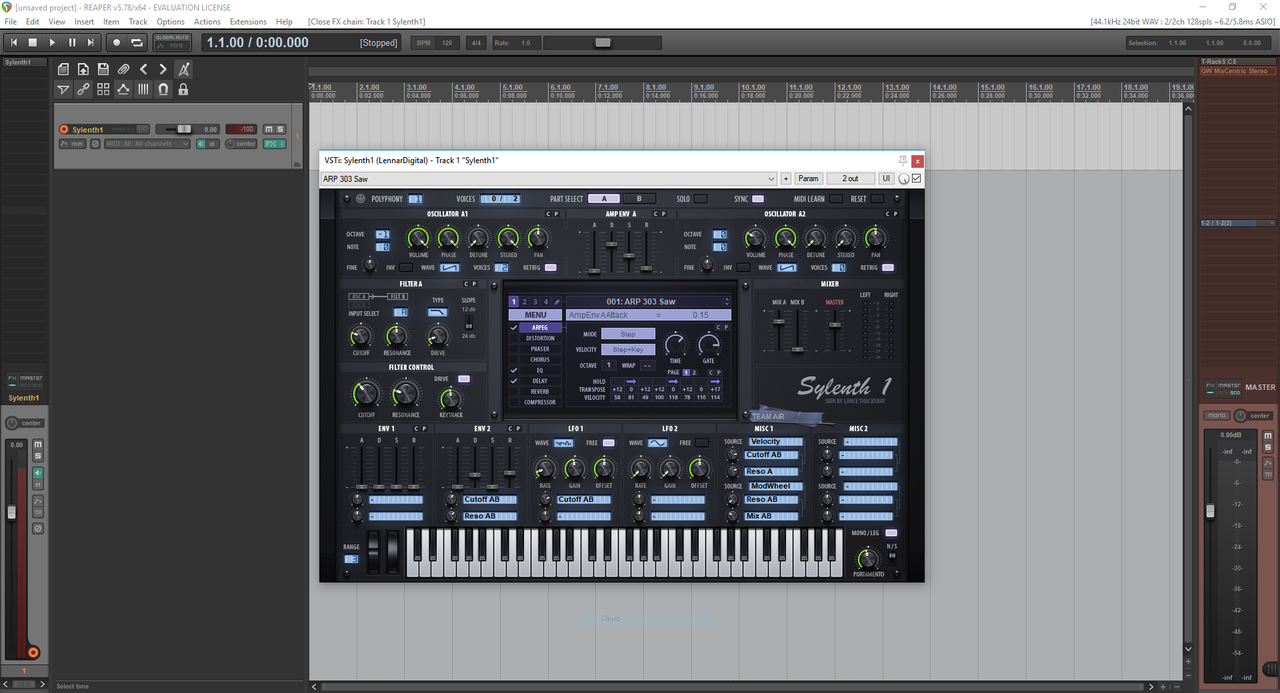Image resolution: width=1280 pixels, height=693 pixels.
Task: Click the transport Stop button
Action: pos(33,42)
